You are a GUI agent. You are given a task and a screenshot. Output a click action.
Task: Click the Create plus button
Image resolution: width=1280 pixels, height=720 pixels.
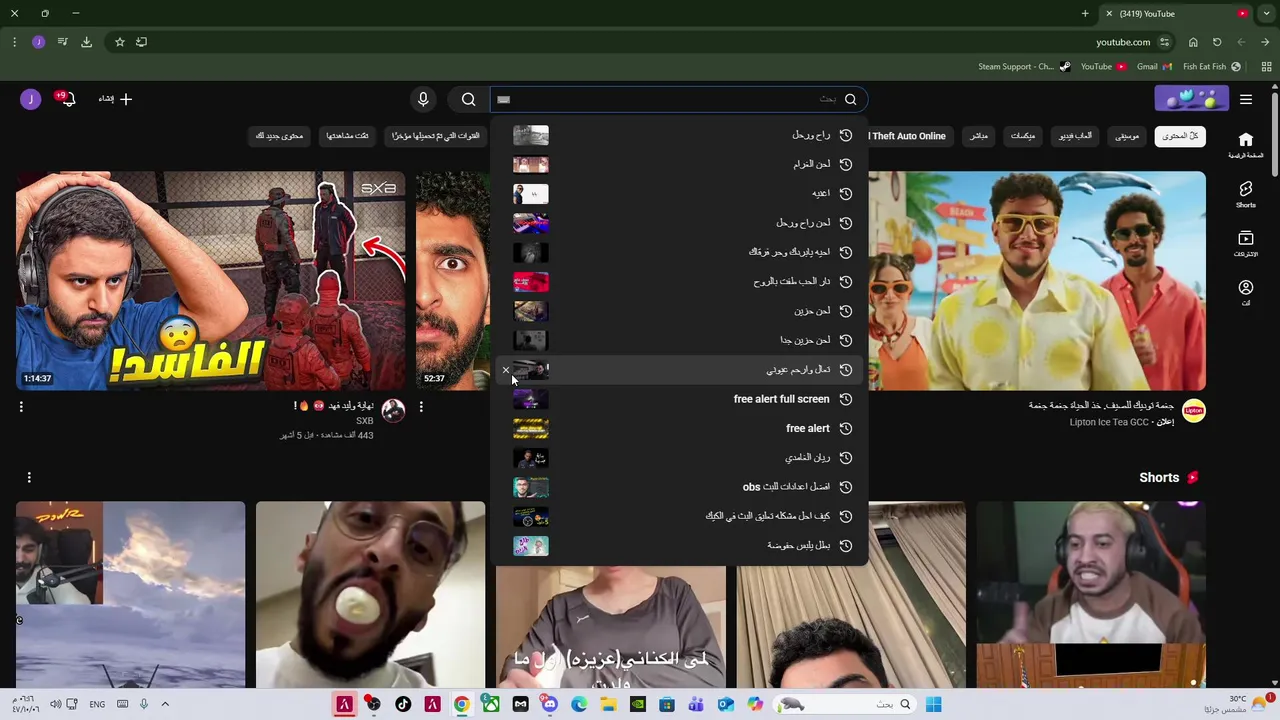pyautogui.click(x=115, y=99)
